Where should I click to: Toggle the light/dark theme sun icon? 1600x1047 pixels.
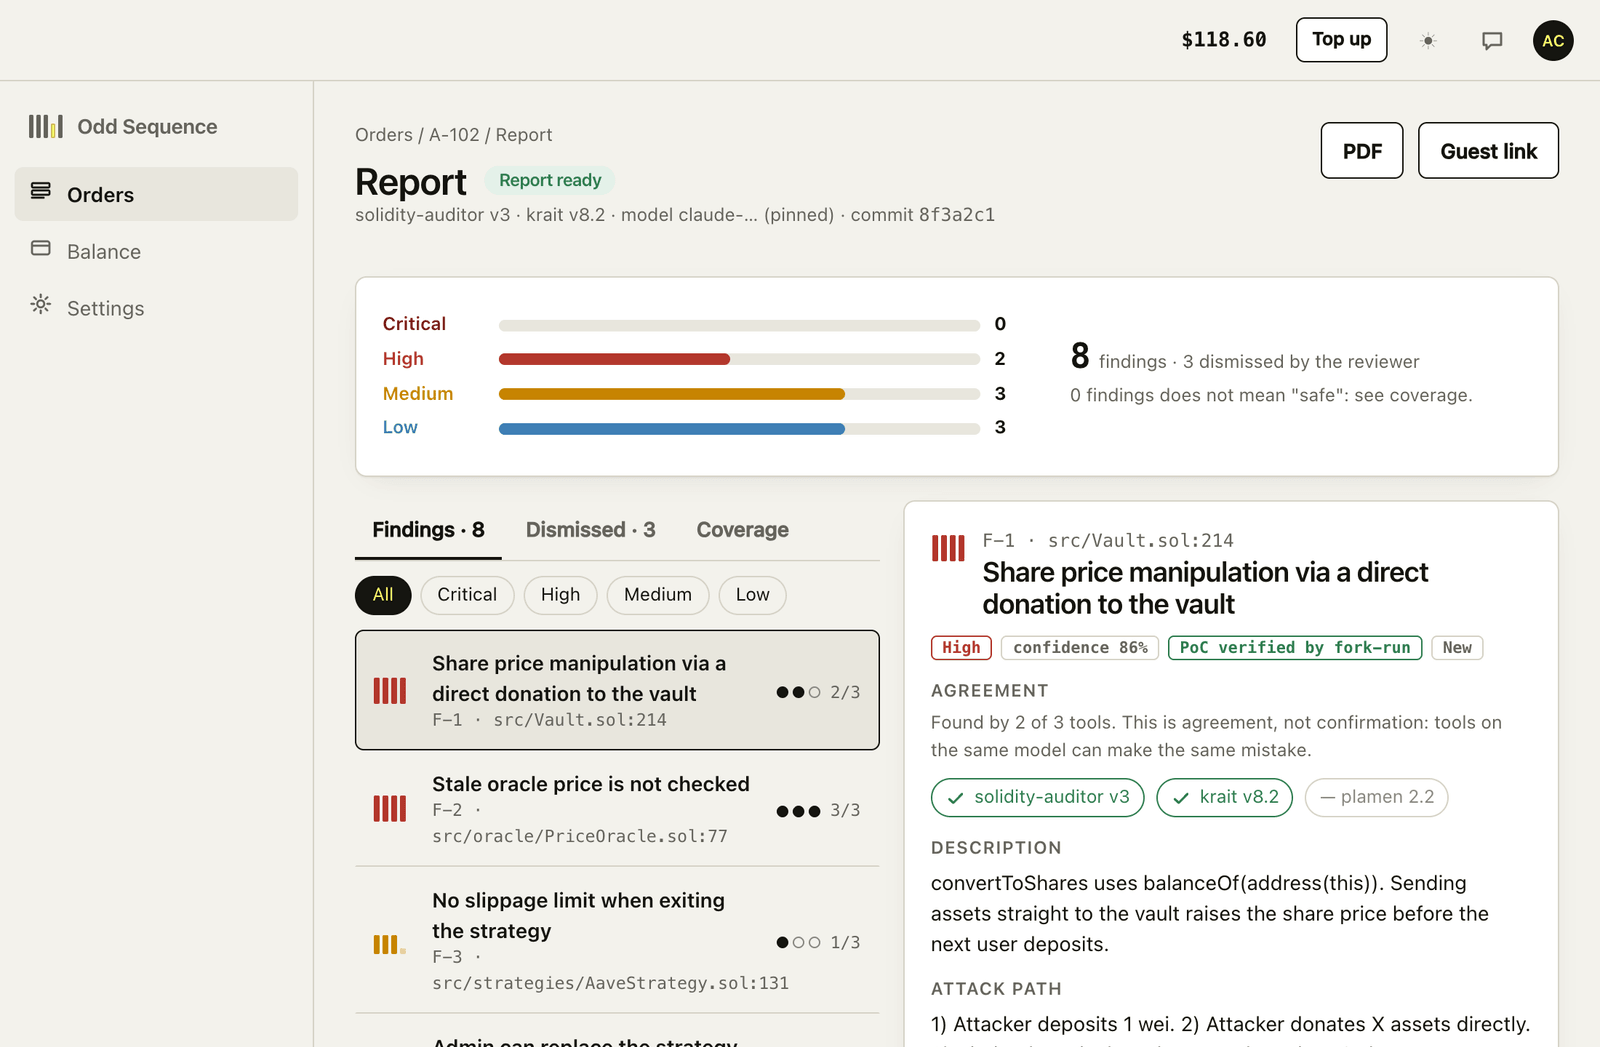pos(1428,41)
